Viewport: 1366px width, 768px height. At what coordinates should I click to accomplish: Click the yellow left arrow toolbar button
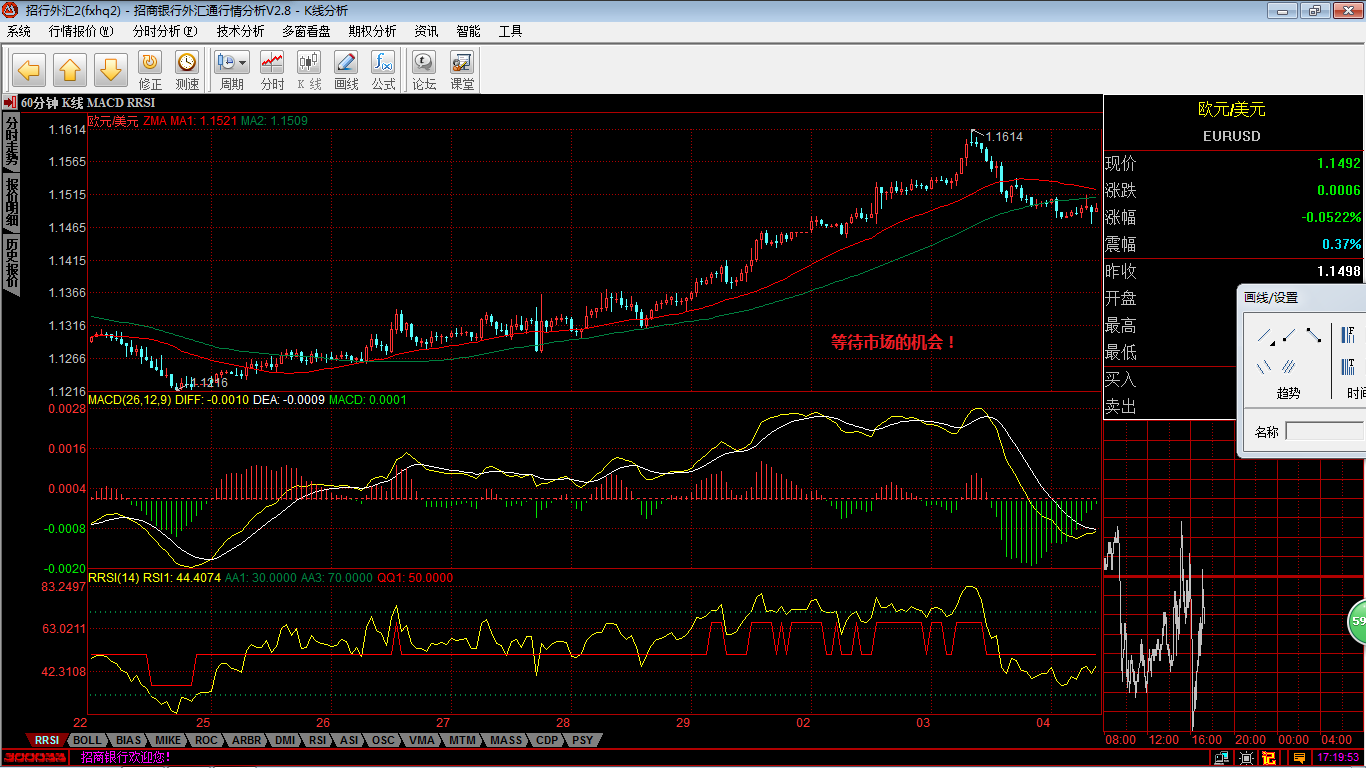[x=30, y=70]
